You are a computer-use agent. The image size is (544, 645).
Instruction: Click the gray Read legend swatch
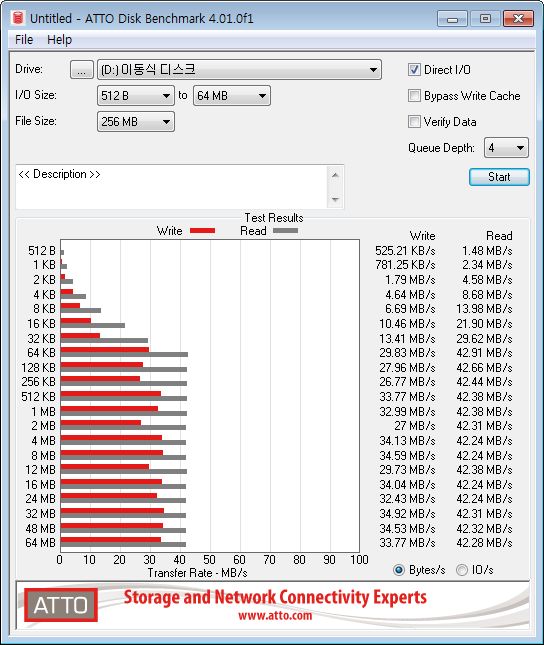(285, 231)
